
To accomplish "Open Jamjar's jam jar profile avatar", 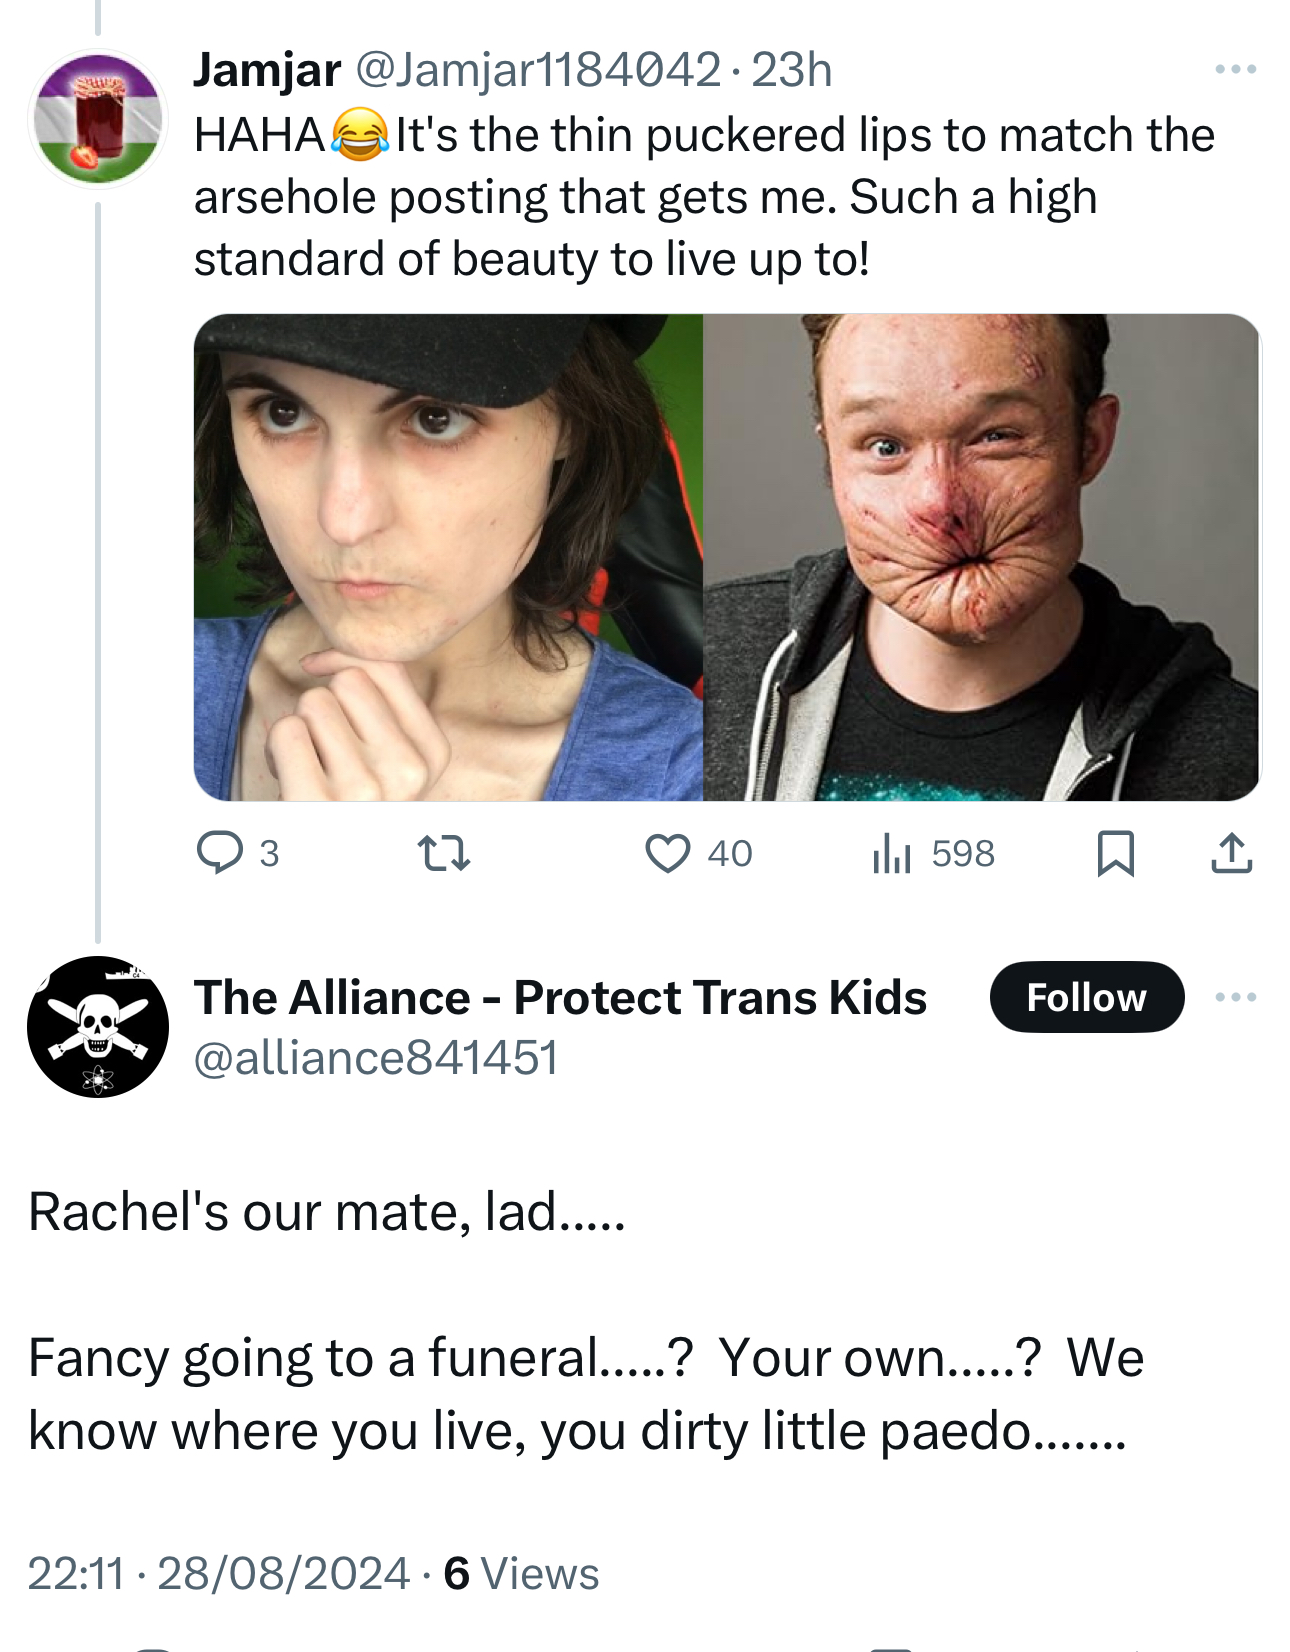I will click(x=98, y=118).
